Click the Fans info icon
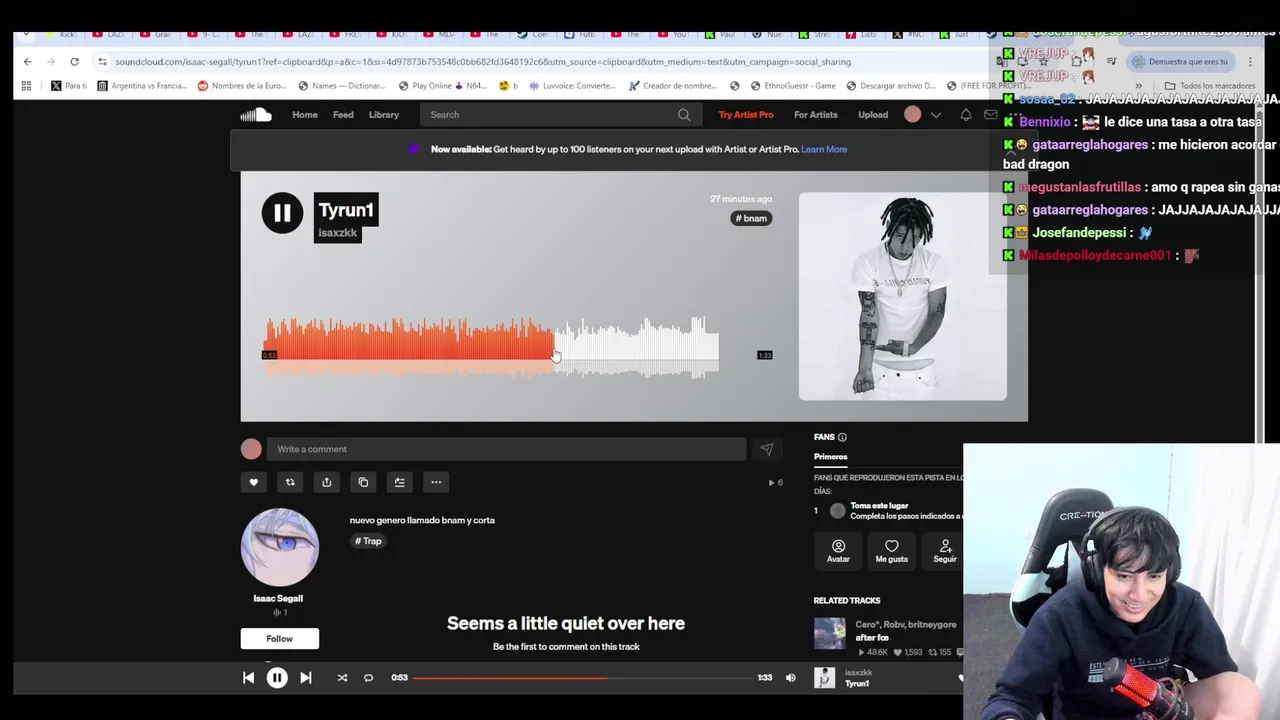 point(842,437)
